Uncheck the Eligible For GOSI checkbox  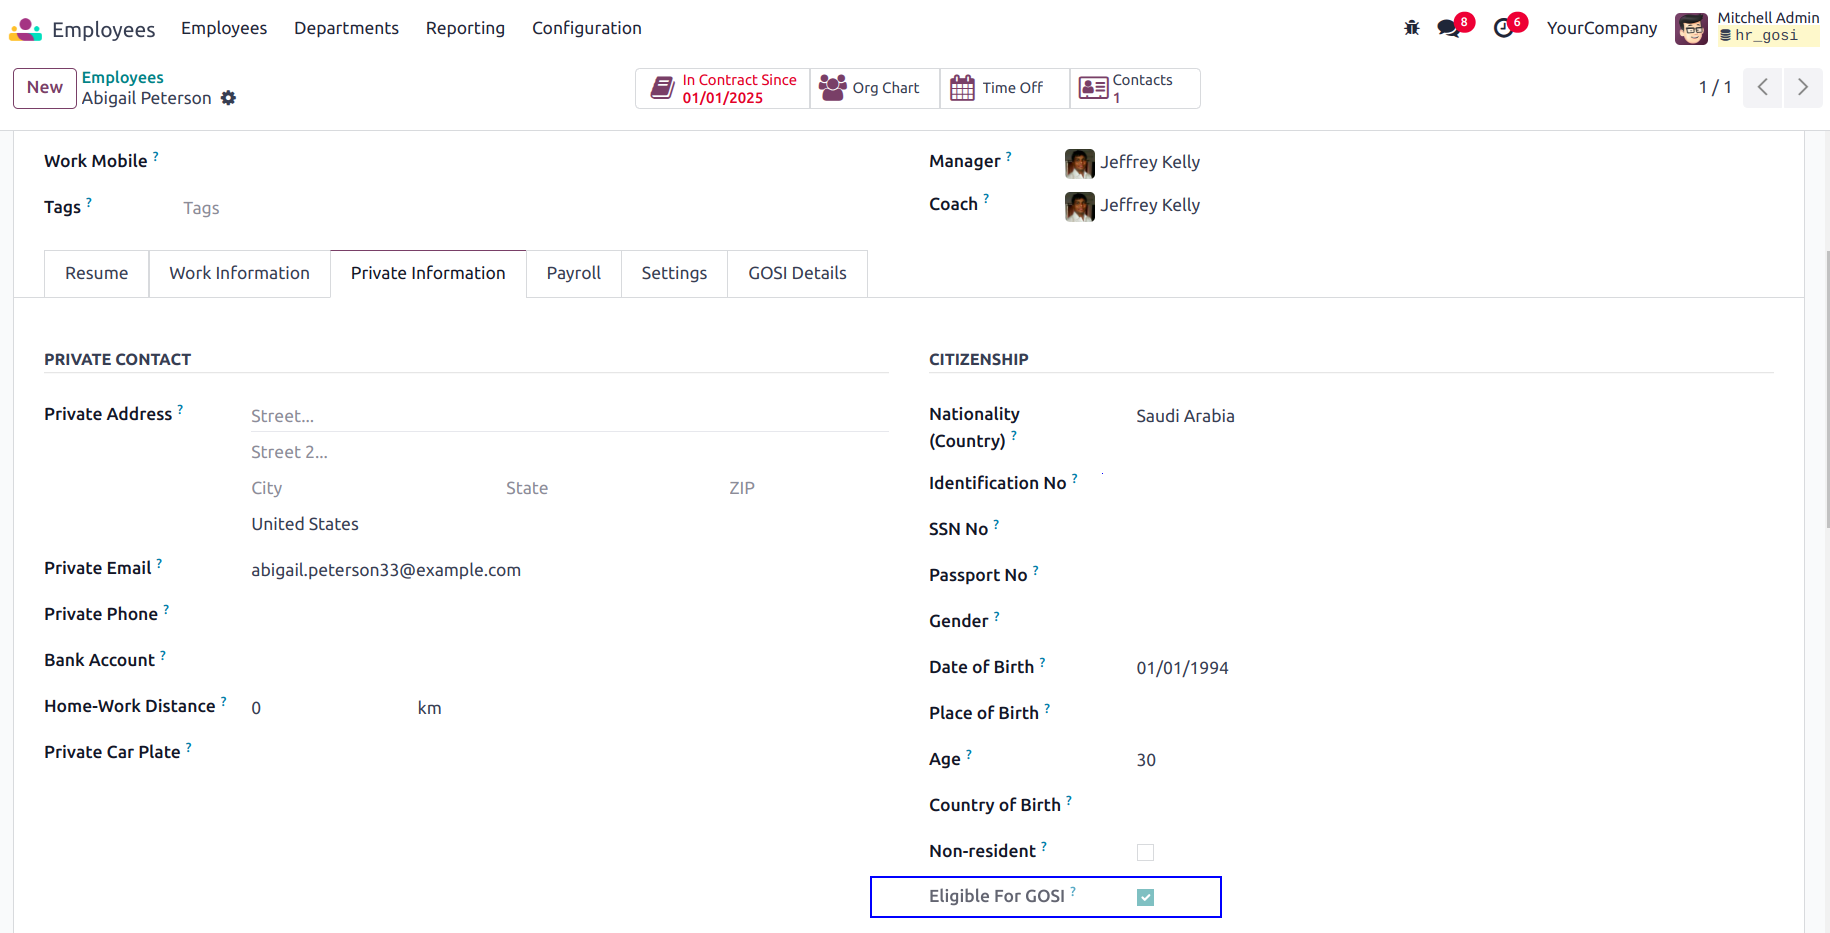pos(1145,897)
